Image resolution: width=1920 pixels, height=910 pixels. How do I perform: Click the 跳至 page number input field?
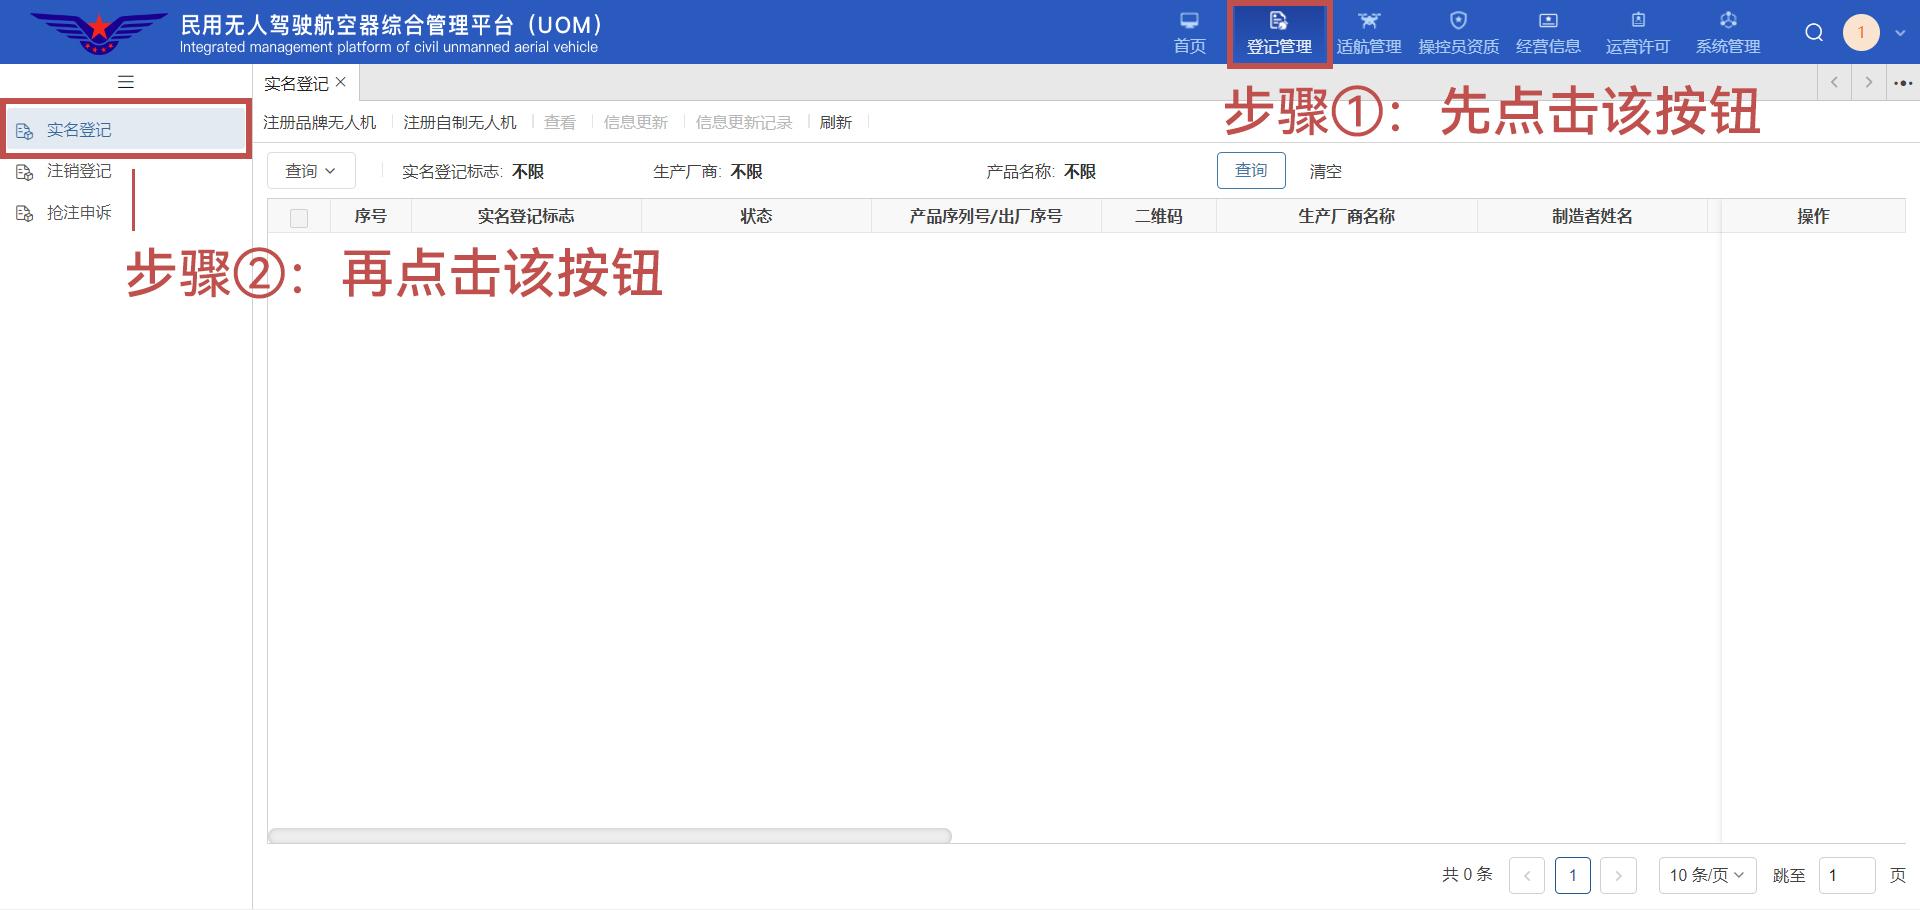point(1845,875)
